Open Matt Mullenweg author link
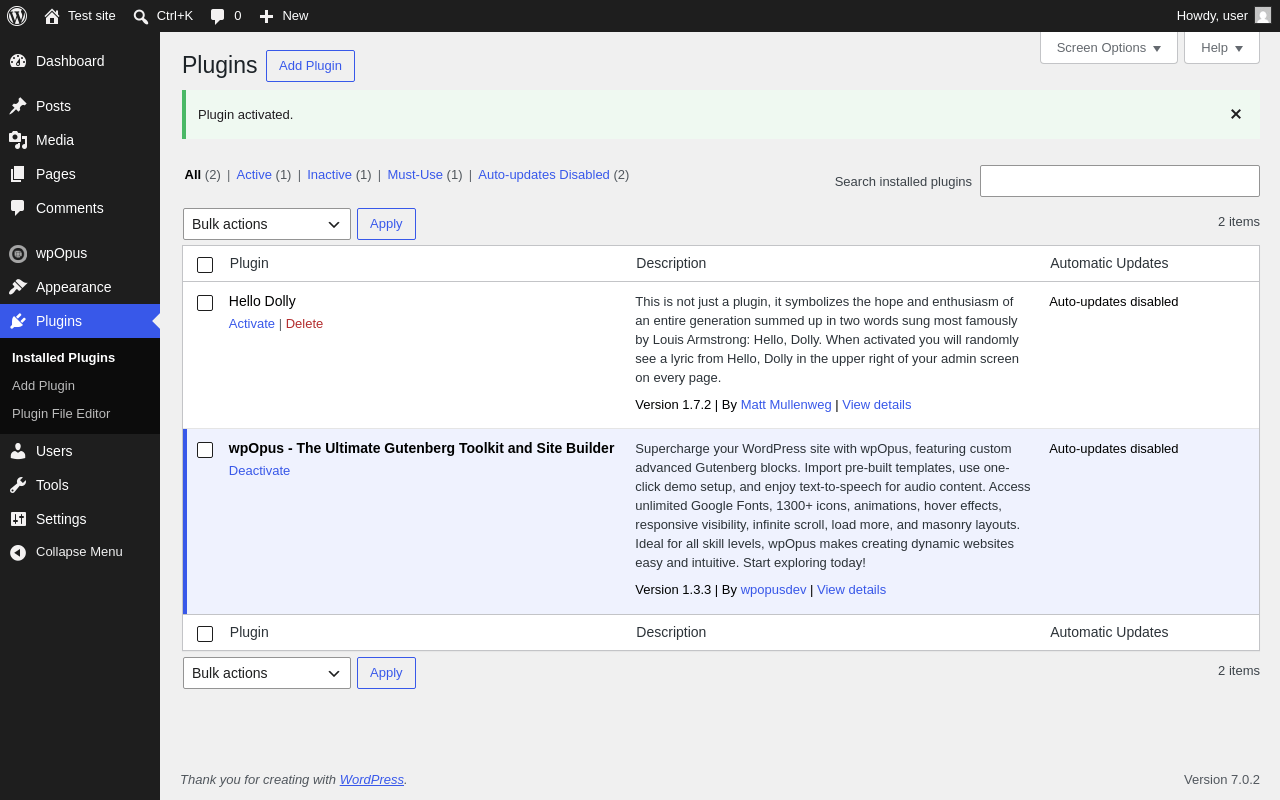Screen dimensions: 1280x800 tap(786, 405)
